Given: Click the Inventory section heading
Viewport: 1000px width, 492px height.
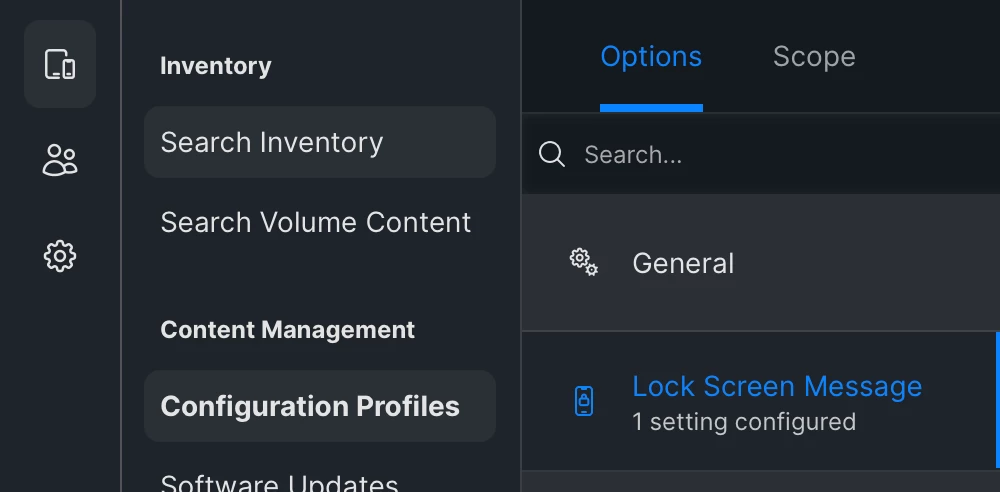Looking at the screenshot, I should [216, 66].
